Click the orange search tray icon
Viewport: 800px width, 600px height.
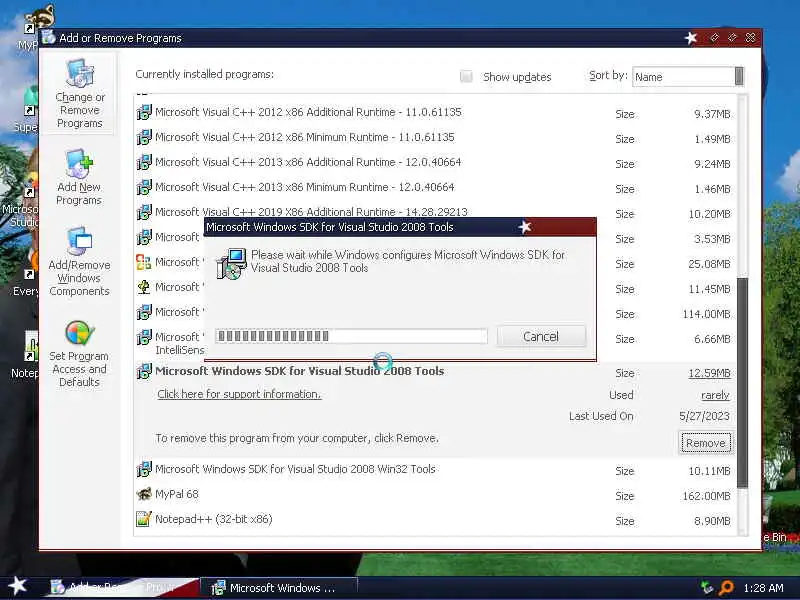click(x=726, y=588)
